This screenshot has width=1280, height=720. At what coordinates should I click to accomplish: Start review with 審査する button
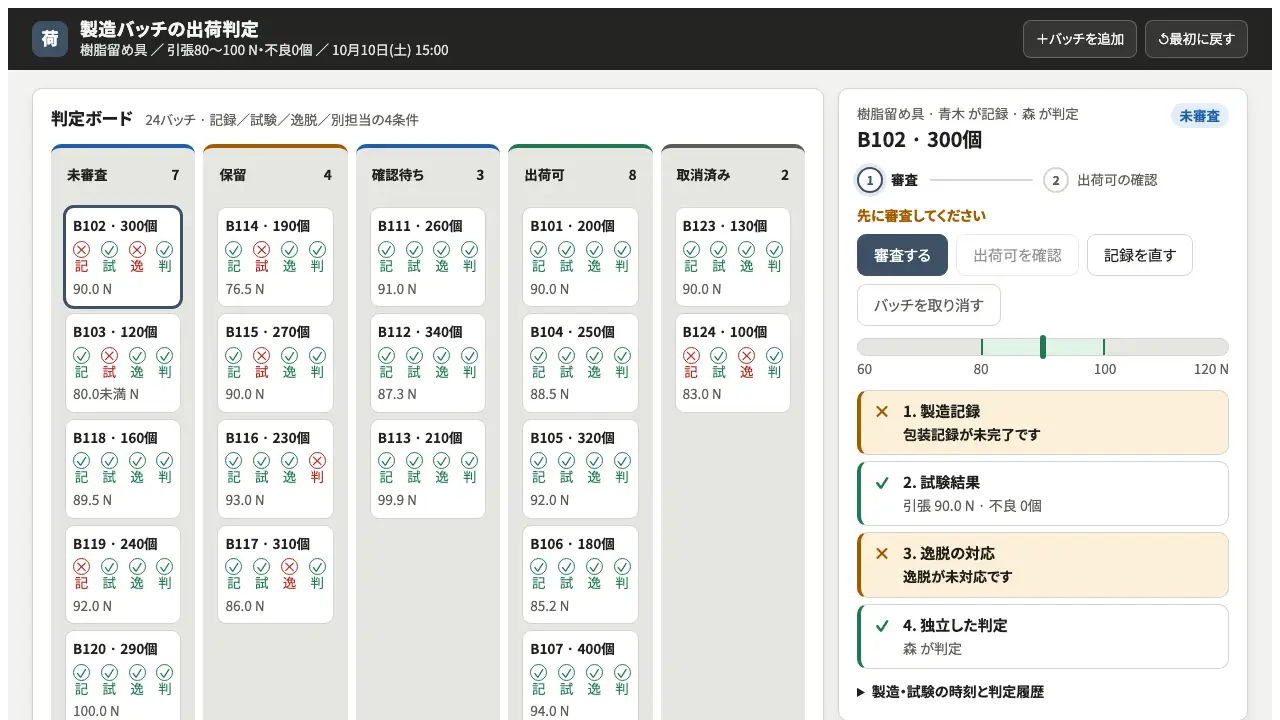902,255
